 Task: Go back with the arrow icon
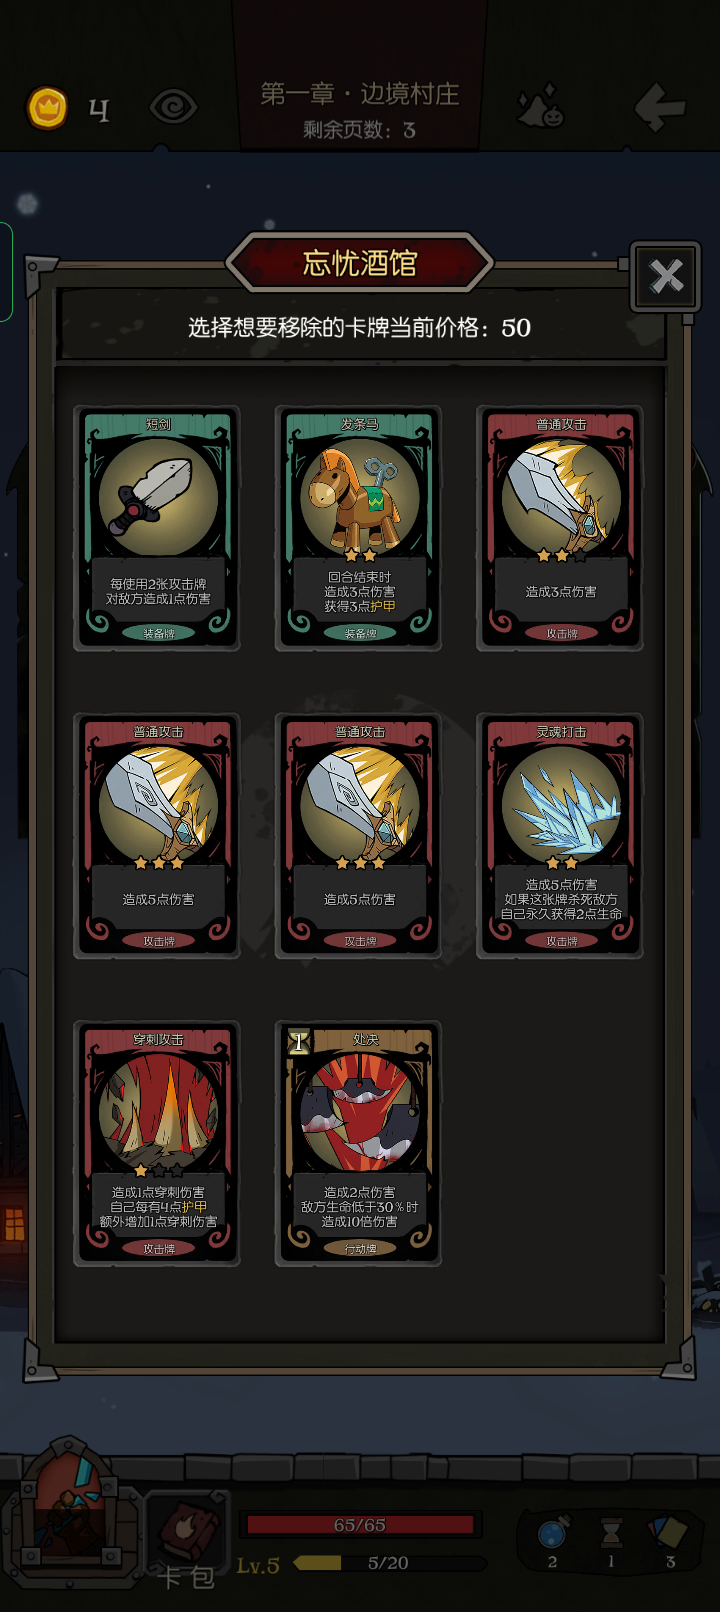(660, 106)
